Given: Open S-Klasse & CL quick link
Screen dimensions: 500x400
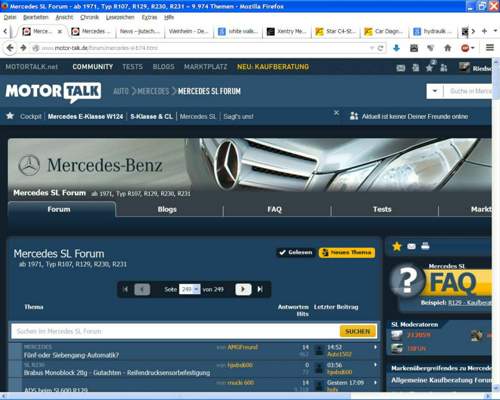Looking at the screenshot, I should pyautogui.click(x=151, y=116).
